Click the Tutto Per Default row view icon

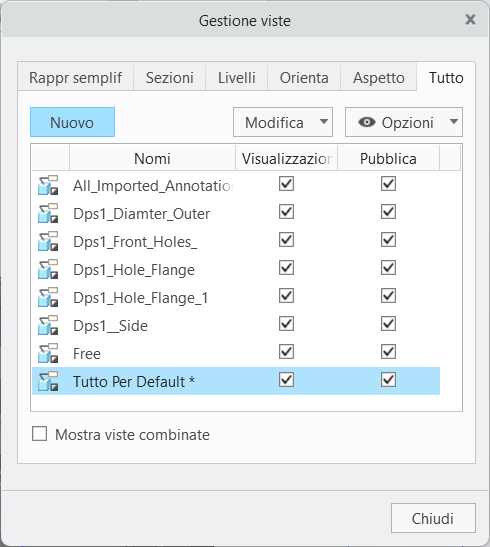pos(48,381)
